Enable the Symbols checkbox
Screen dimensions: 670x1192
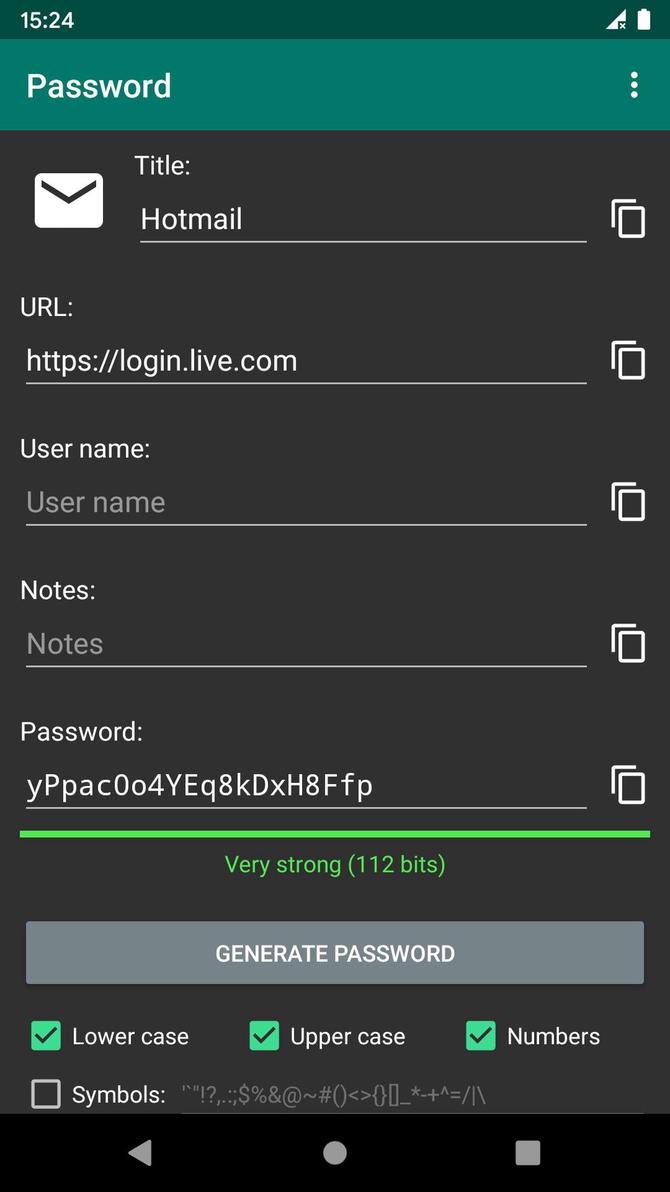pos(45,1094)
